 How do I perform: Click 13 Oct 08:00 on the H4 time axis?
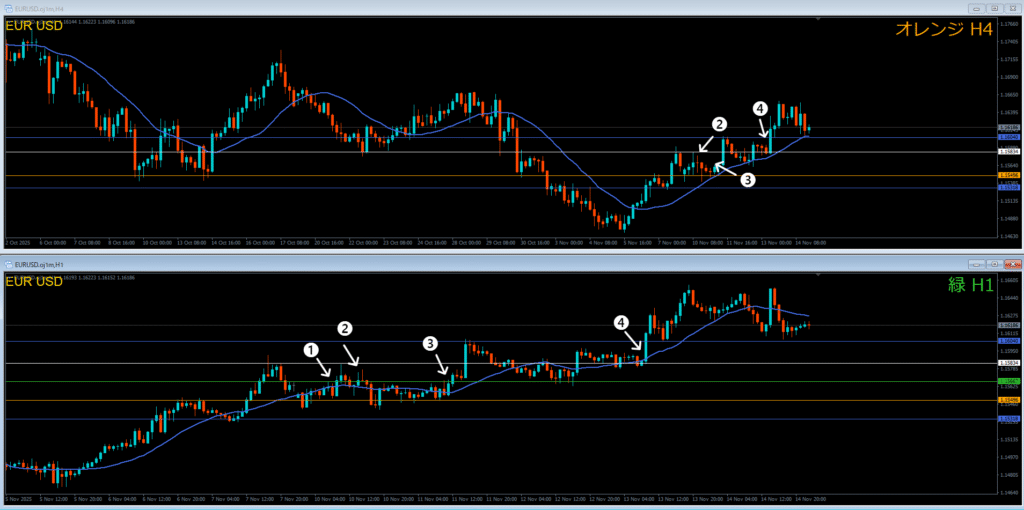coord(191,242)
